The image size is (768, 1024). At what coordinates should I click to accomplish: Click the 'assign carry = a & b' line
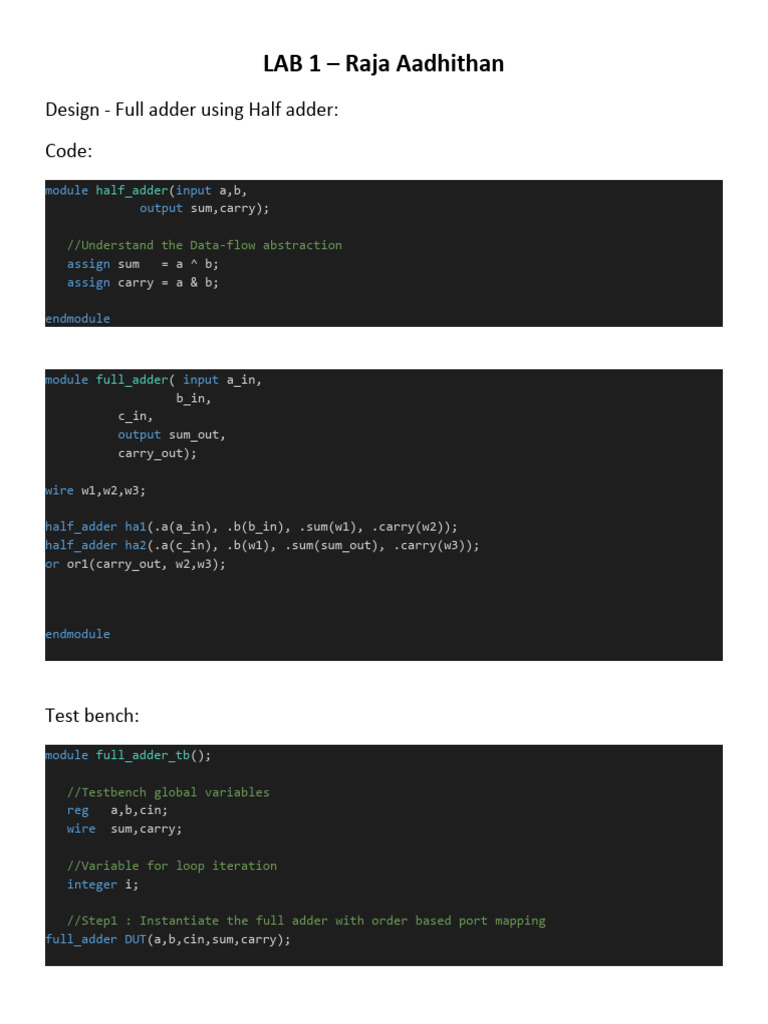(142, 282)
